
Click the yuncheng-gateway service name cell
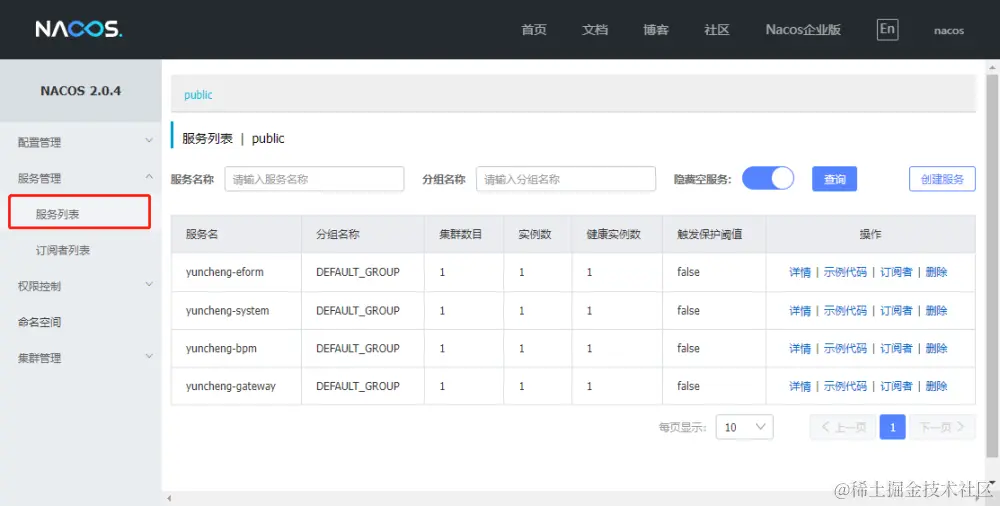click(x=237, y=386)
